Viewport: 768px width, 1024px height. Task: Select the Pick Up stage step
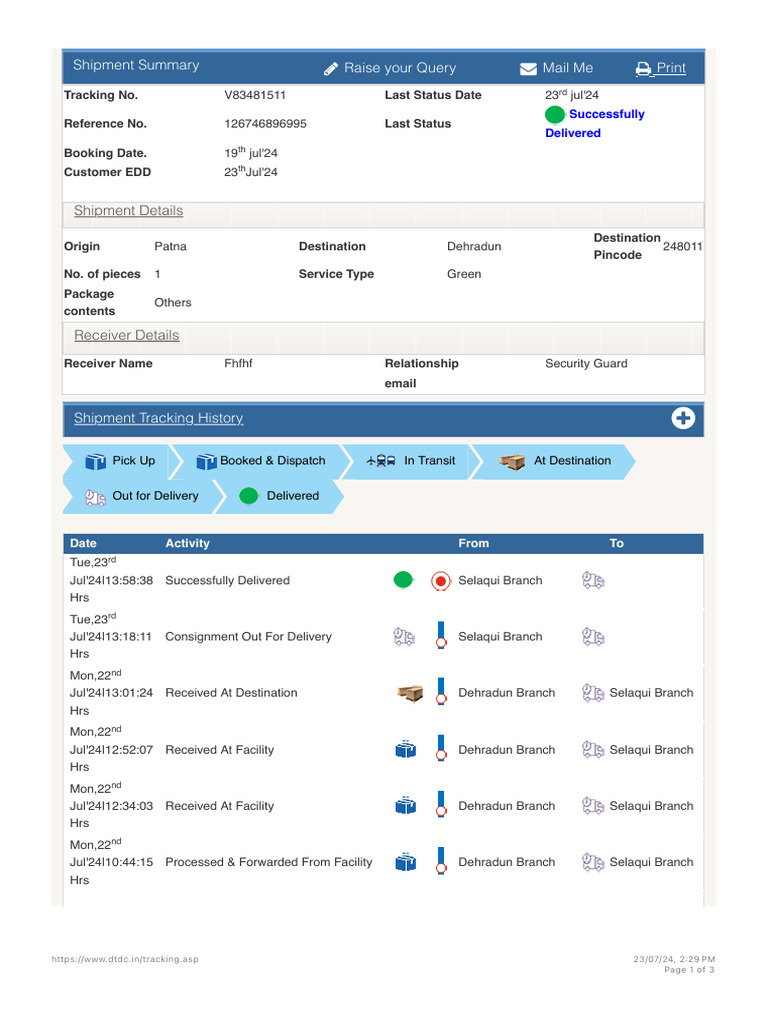(x=122, y=461)
